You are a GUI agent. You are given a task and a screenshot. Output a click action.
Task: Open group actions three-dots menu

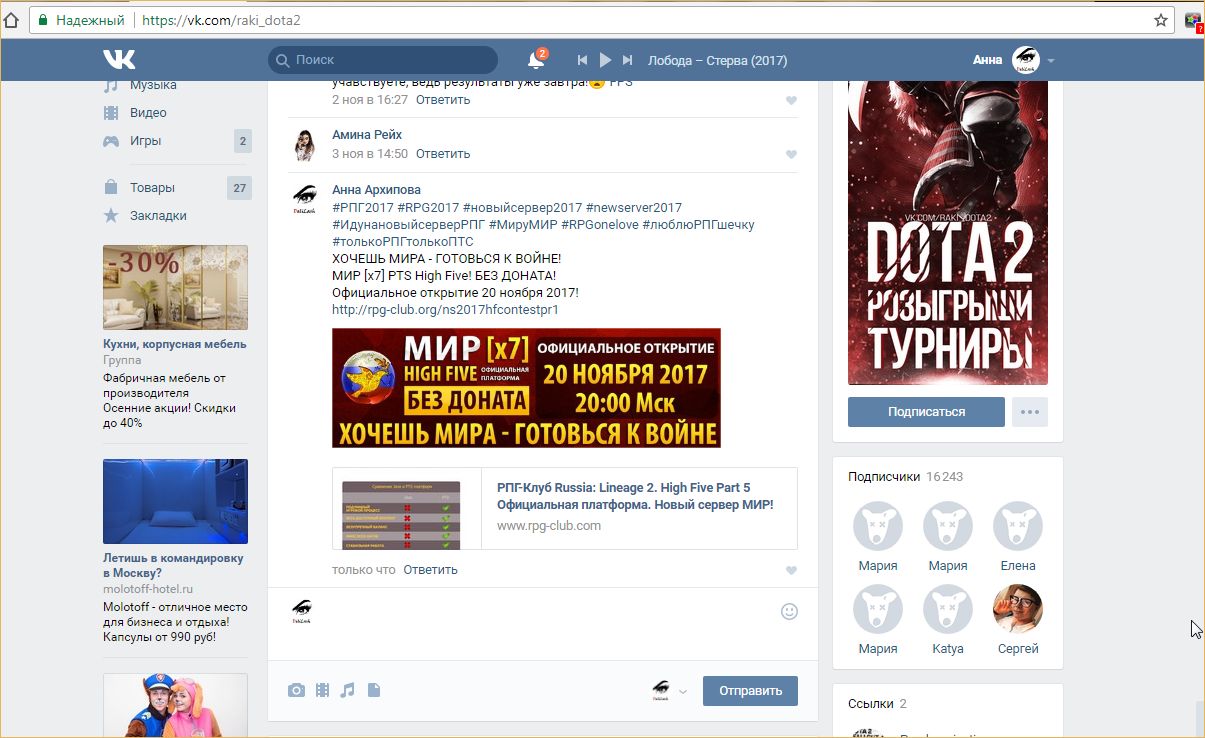1029,412
